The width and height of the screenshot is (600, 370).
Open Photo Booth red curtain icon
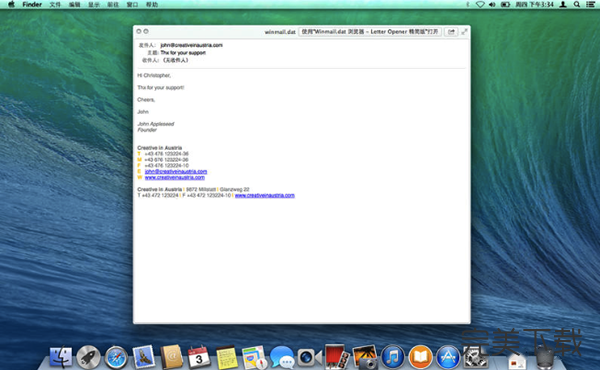click(337, 357)
